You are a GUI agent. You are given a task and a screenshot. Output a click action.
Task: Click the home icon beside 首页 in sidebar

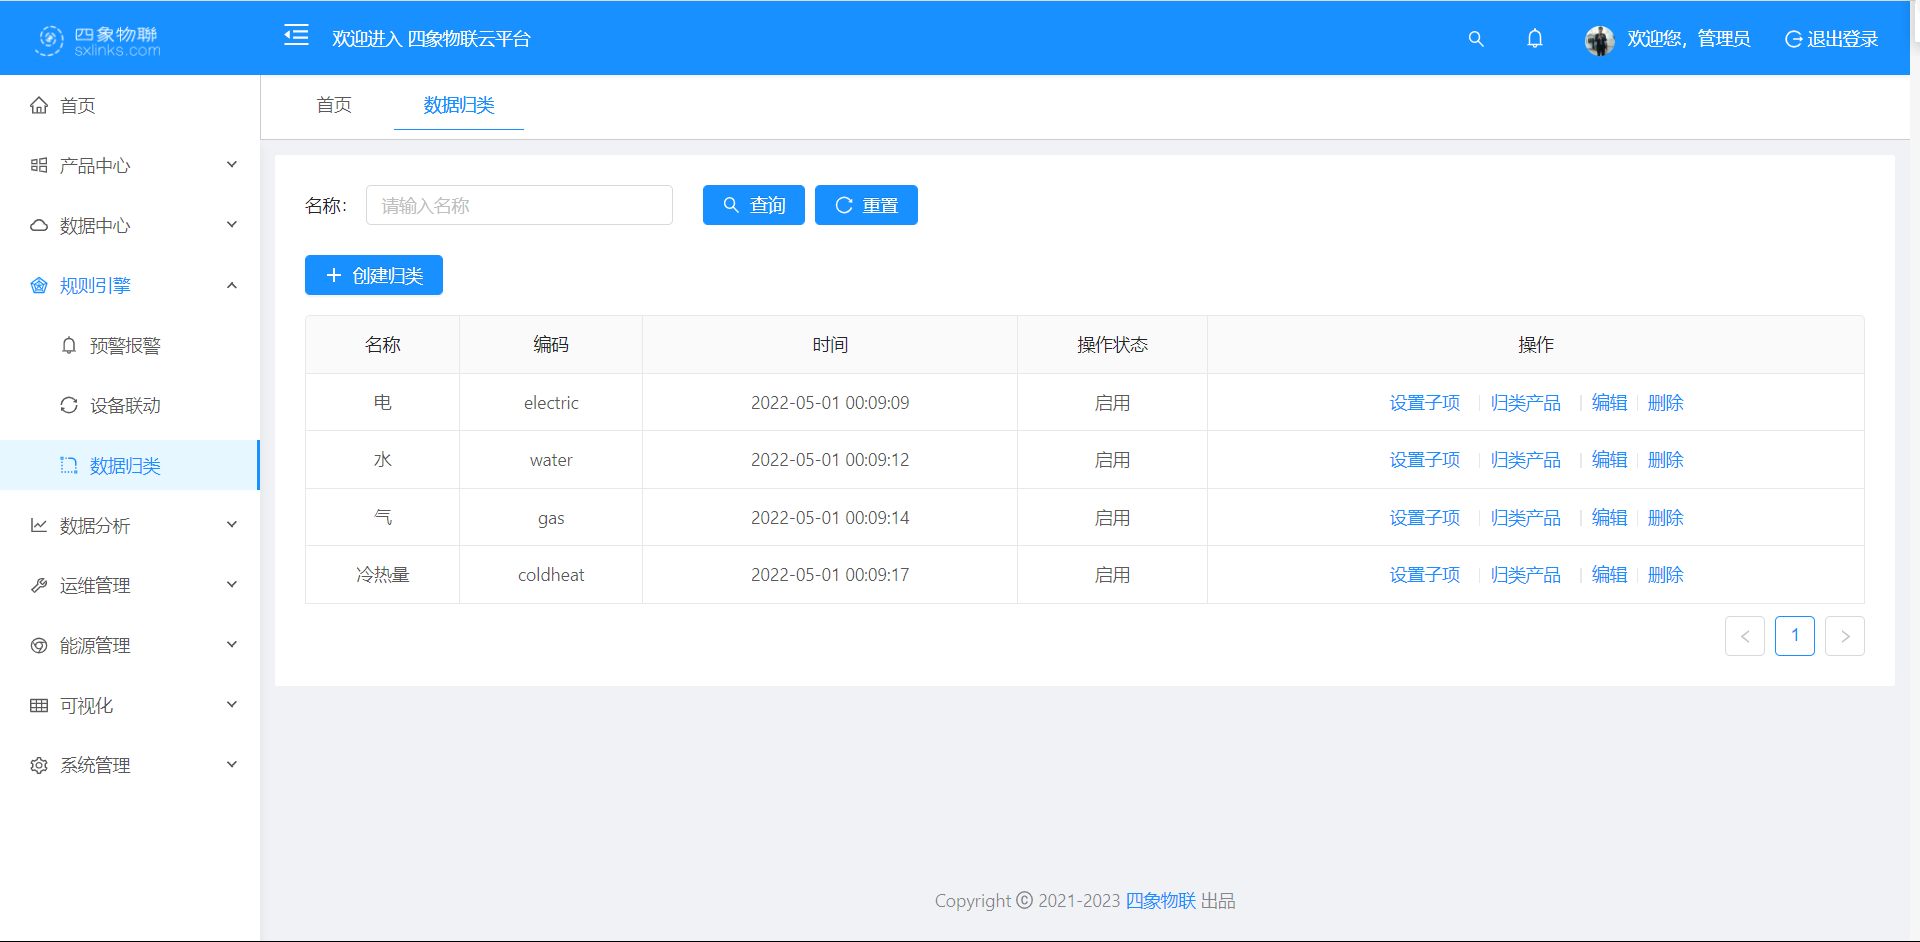click(x=39, y=106)
